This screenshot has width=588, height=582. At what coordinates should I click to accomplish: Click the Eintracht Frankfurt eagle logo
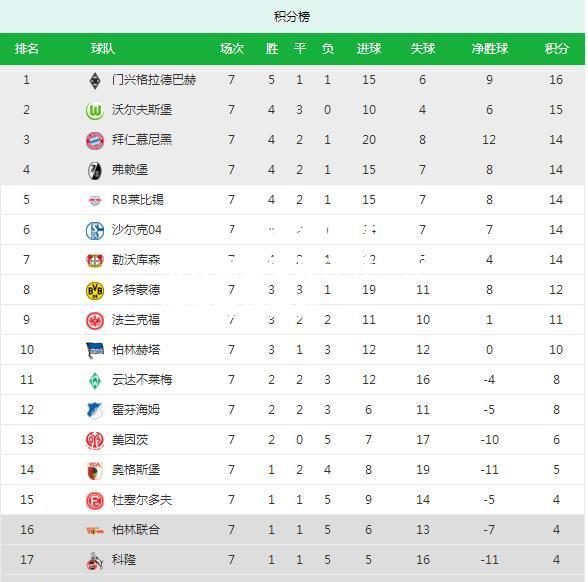(x=95, y=320)
